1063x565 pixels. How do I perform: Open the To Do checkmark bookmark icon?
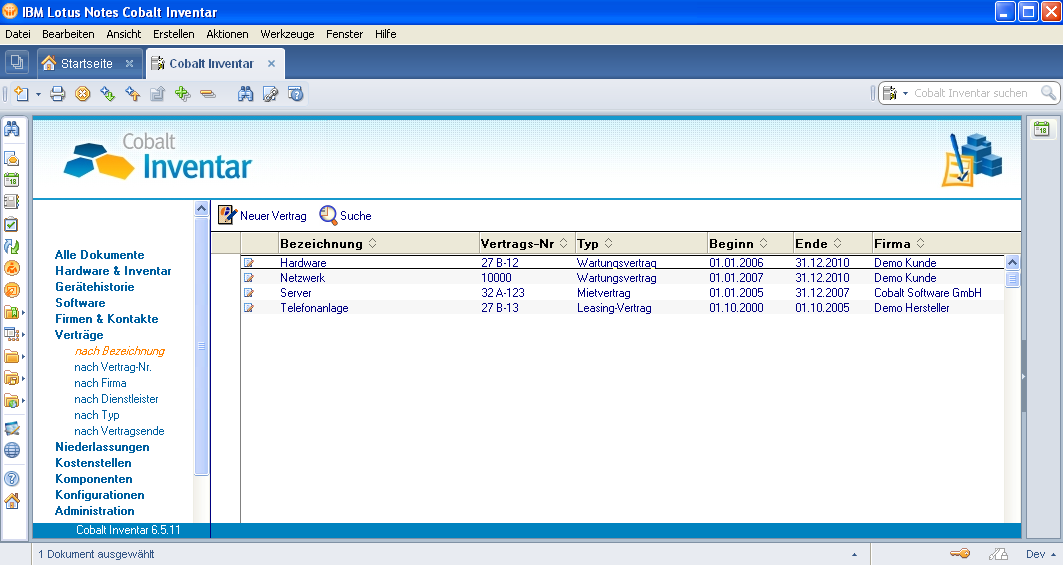[12, 224]
